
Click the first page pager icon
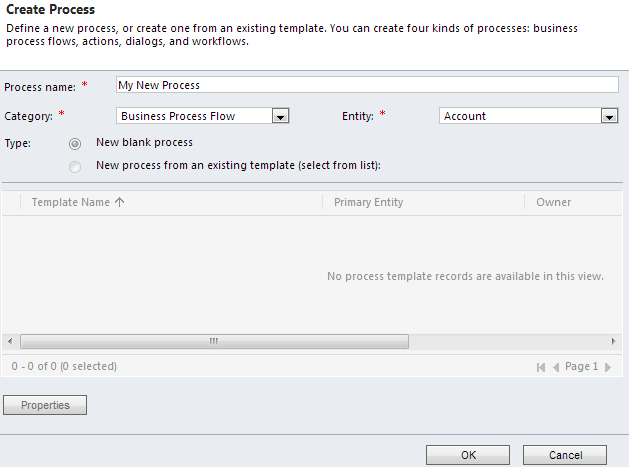[x=541, y=367]
